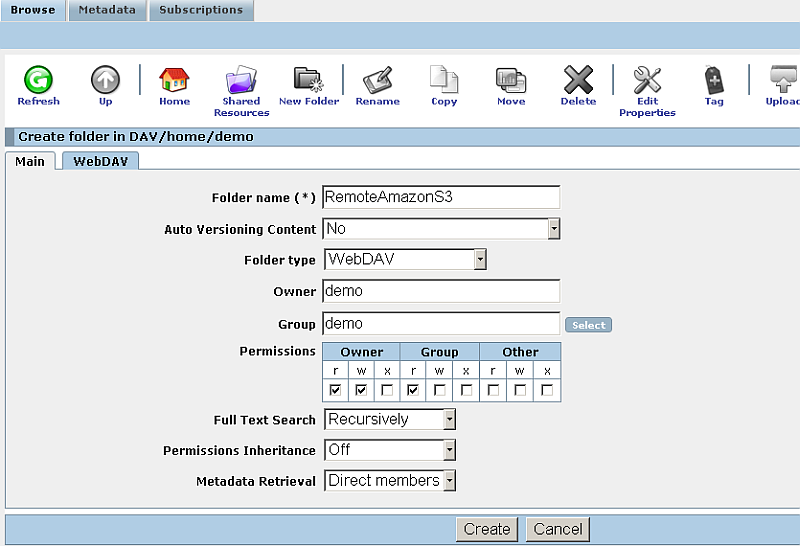Image resolution: width=800 pixels, height=546 pixels.
Task: Enable Group write permission checkbox
Action: coord(440,391)
